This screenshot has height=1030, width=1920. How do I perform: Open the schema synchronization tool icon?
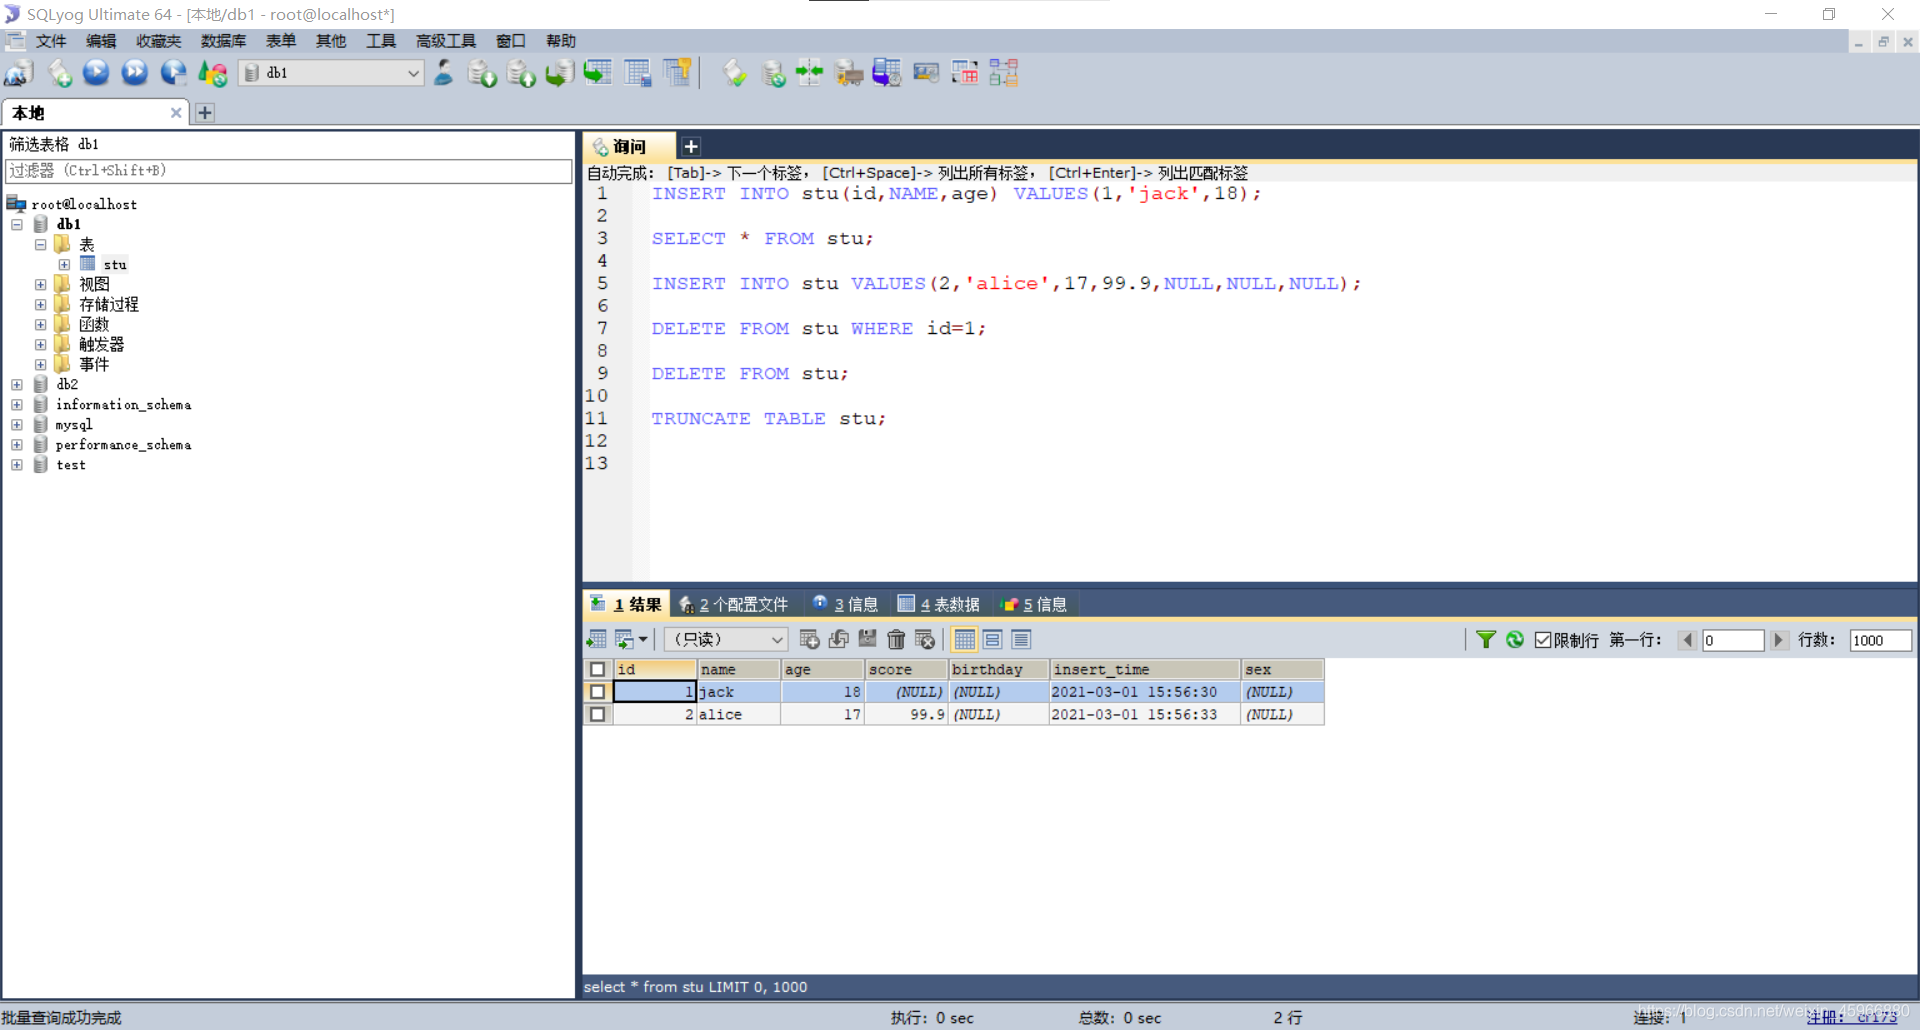809,73
